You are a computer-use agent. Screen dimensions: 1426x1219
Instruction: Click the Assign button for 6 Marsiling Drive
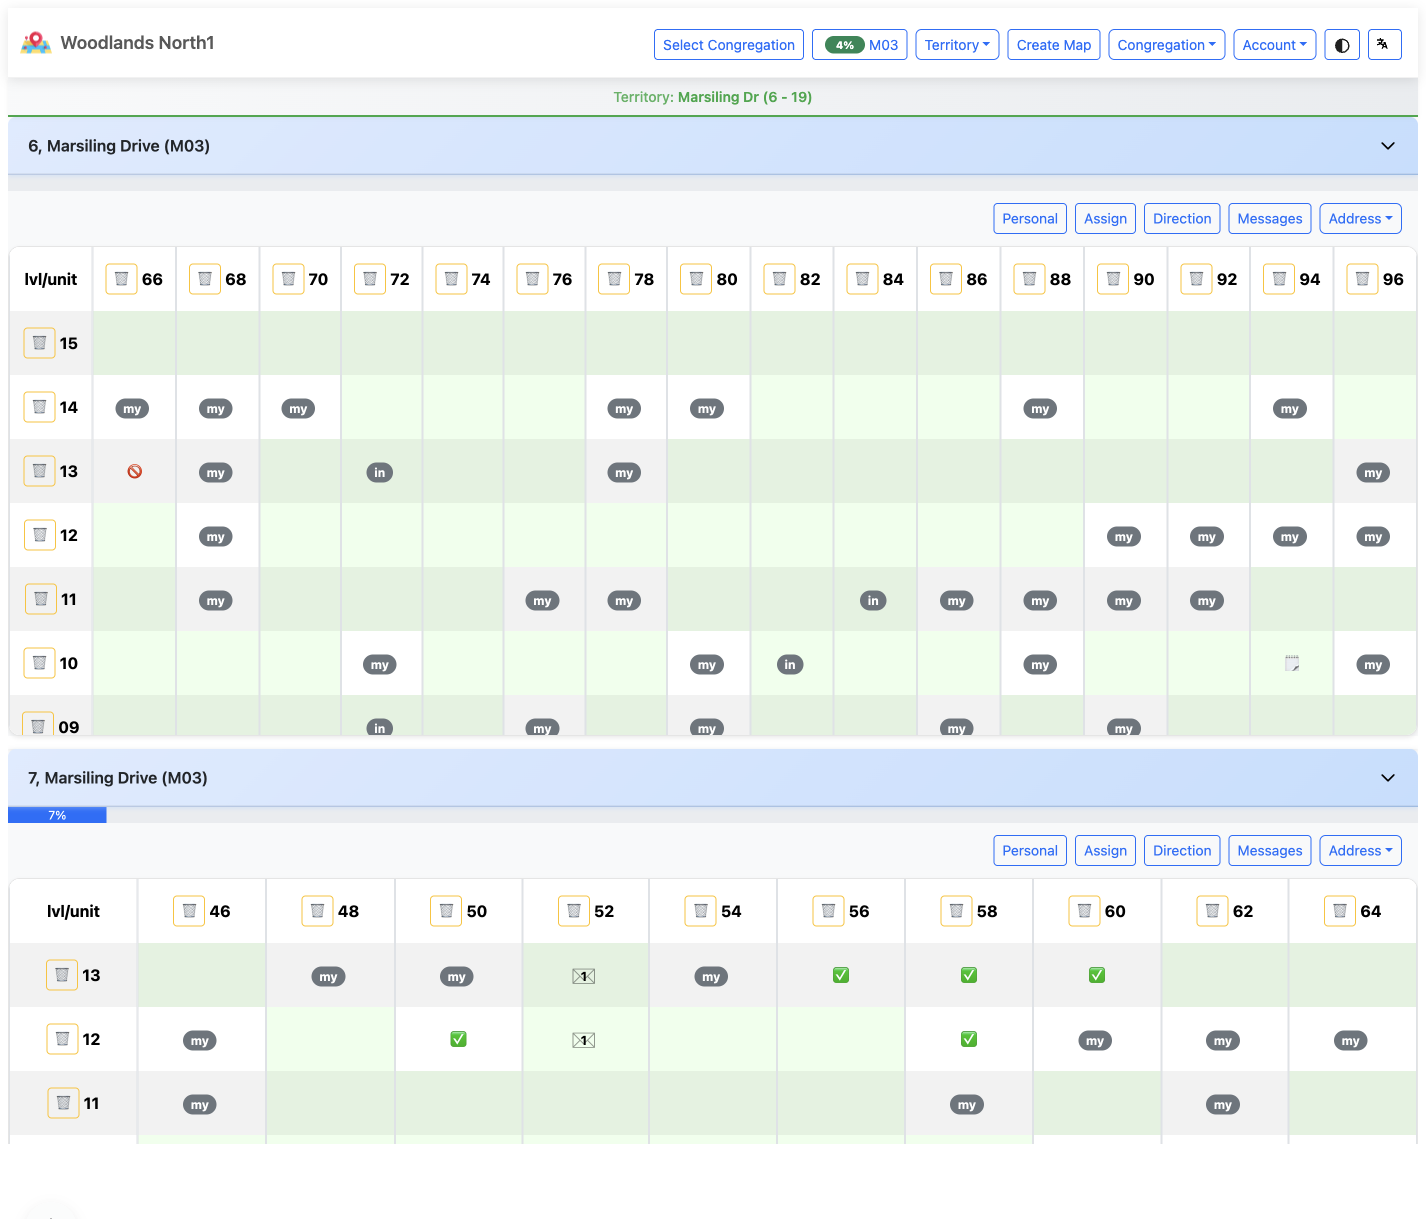point(1105,218)
